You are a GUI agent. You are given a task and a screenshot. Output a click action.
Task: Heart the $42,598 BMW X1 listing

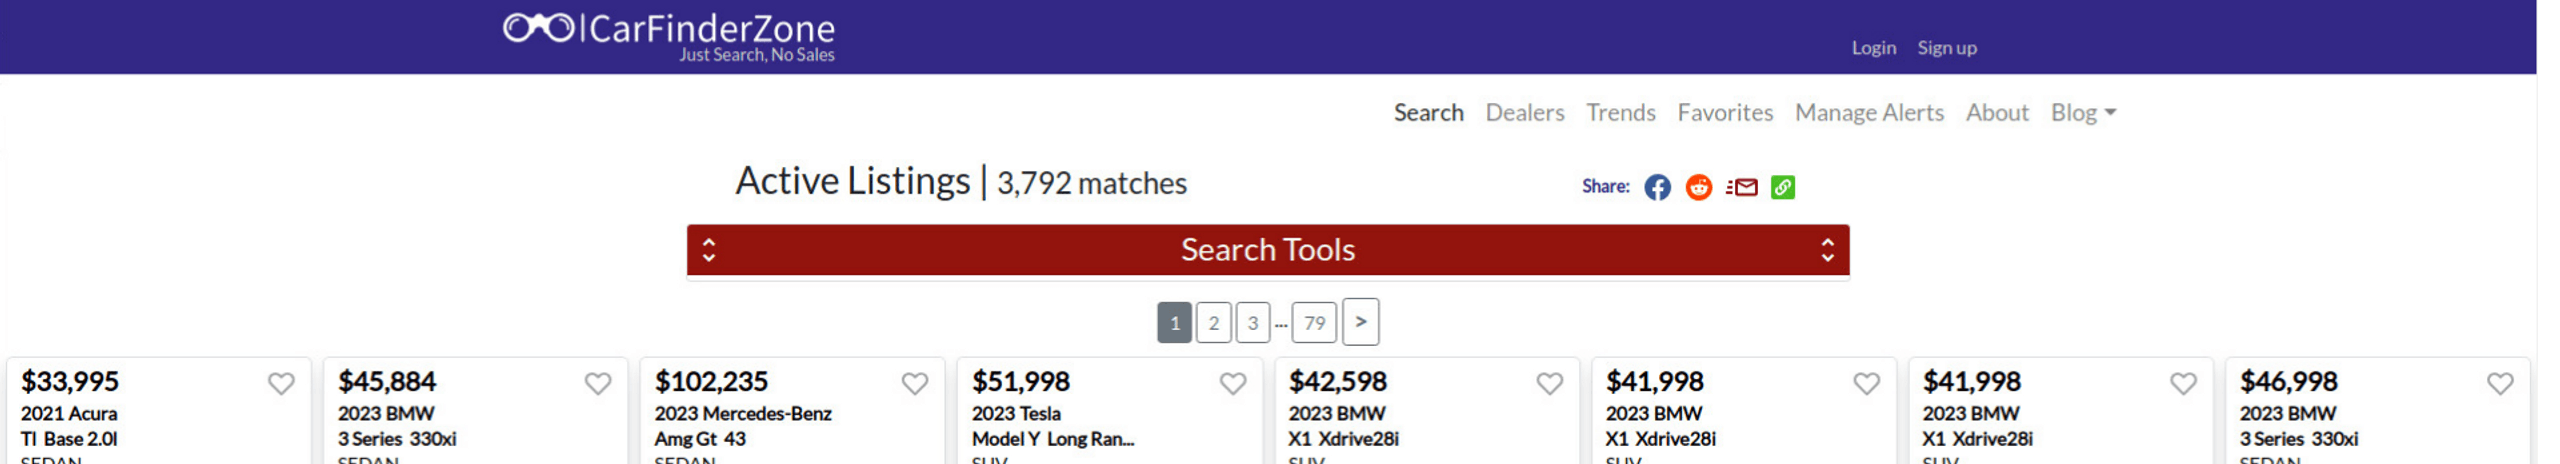click(x=1549, y=383)
